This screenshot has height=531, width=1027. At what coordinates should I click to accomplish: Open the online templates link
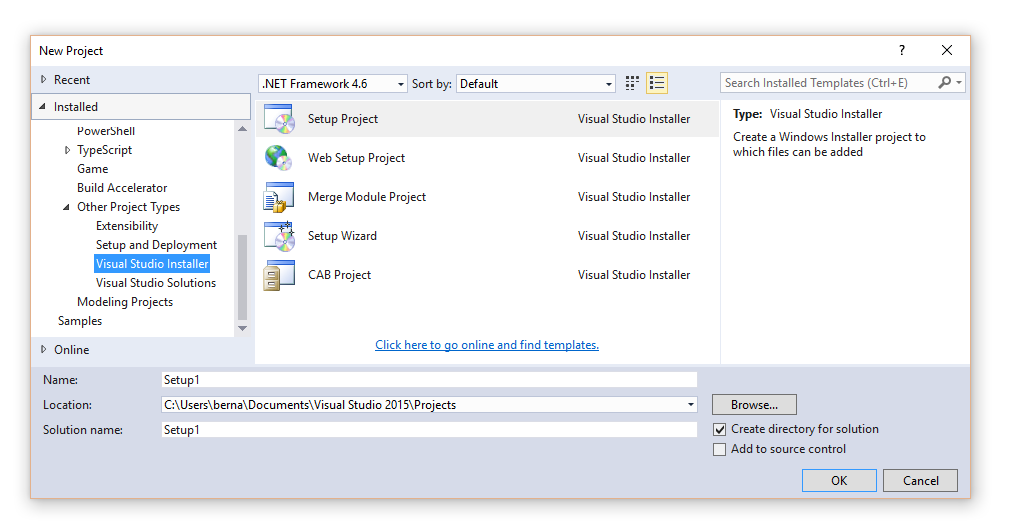[486, 345]
